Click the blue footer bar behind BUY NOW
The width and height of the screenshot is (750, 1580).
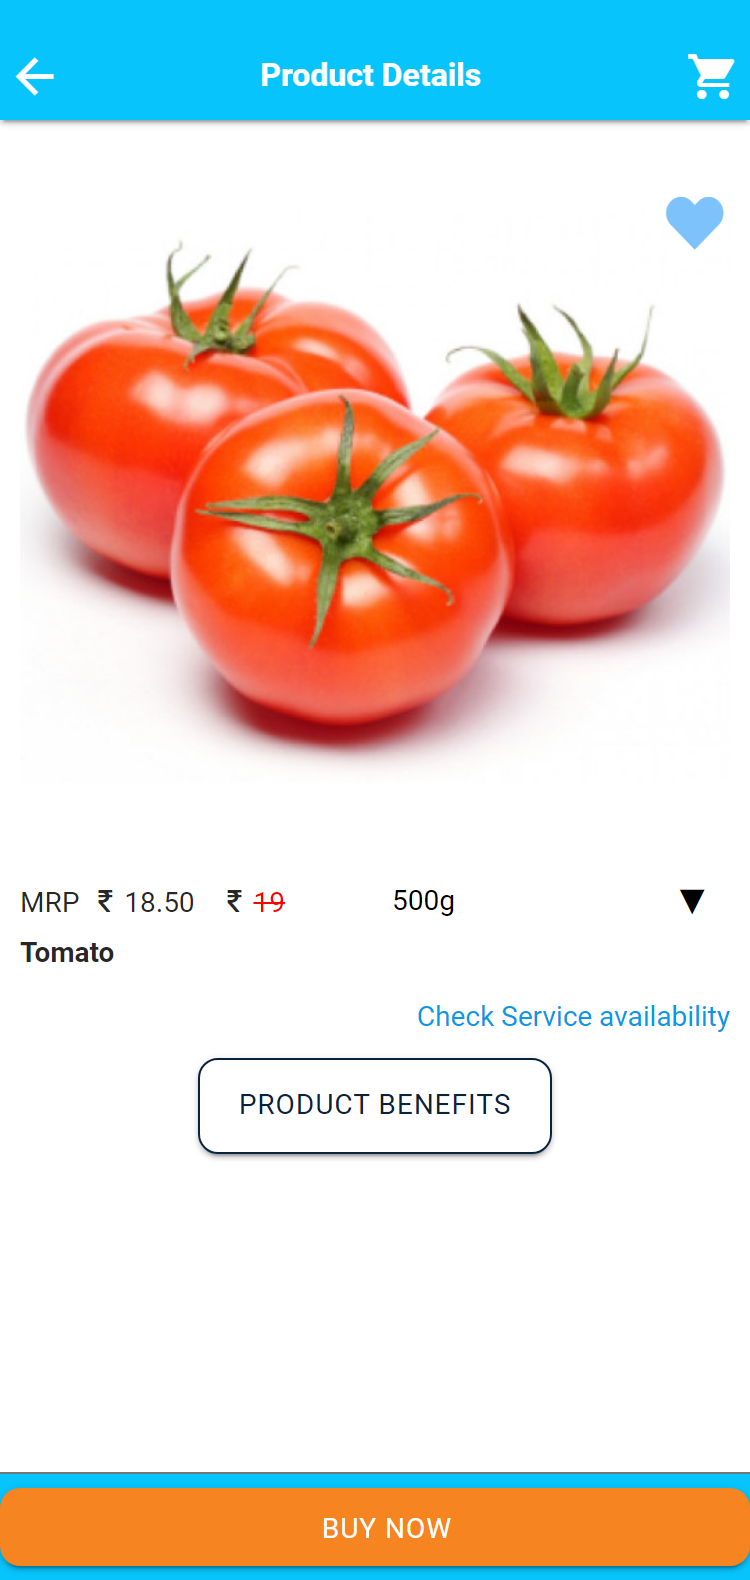tap(375, 1479)
